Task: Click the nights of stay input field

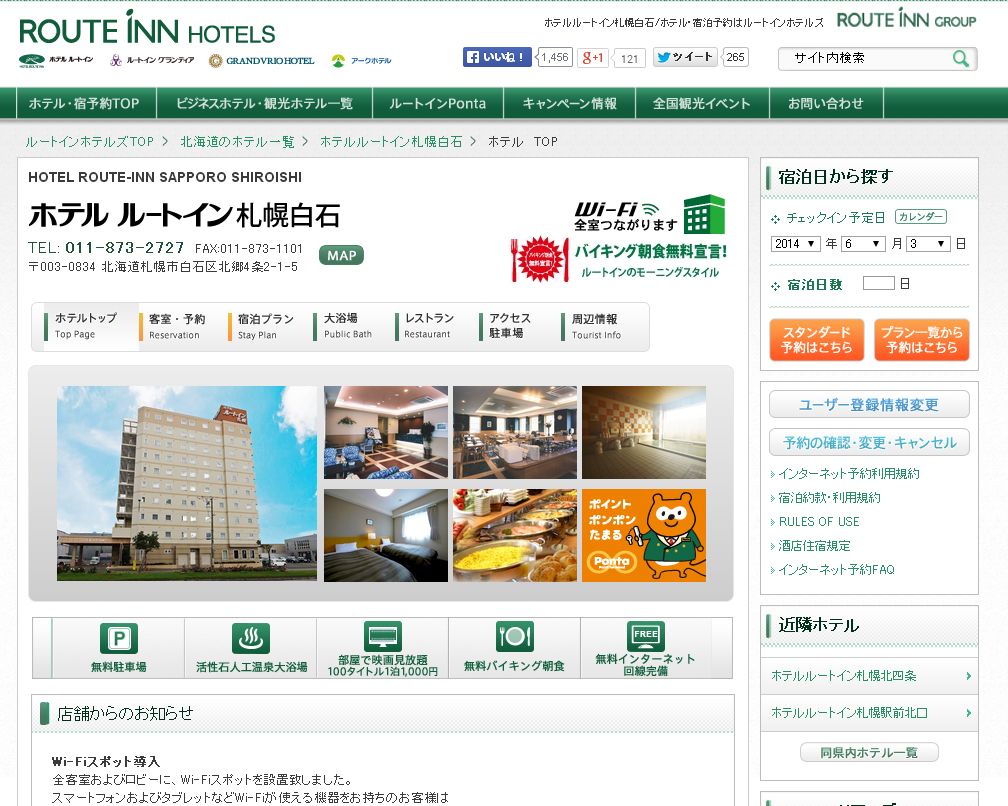Action: tap(878, 283)
